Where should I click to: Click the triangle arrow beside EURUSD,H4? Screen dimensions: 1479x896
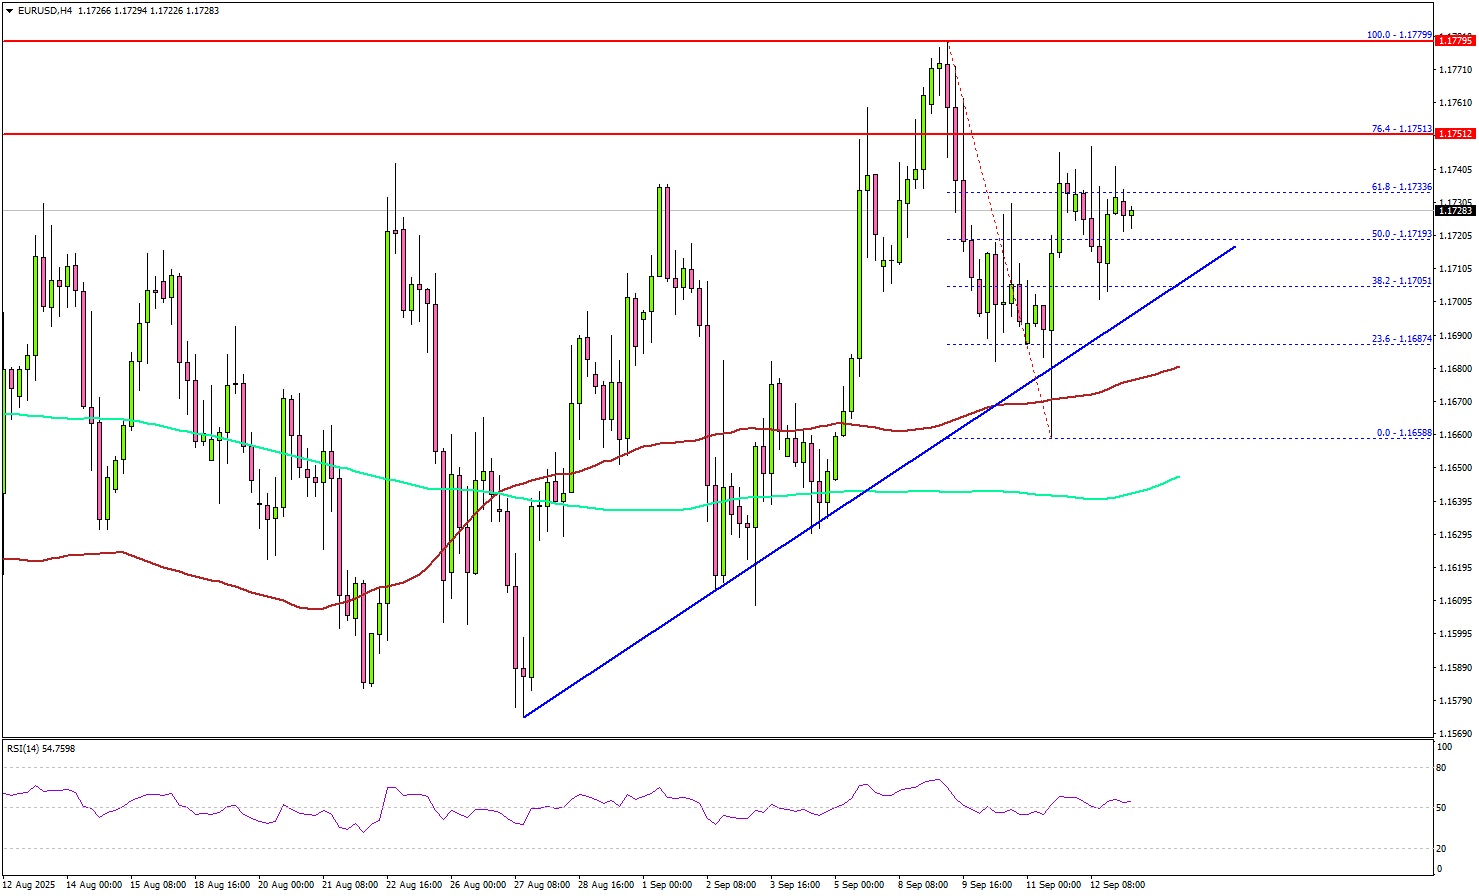coord(9,11)
